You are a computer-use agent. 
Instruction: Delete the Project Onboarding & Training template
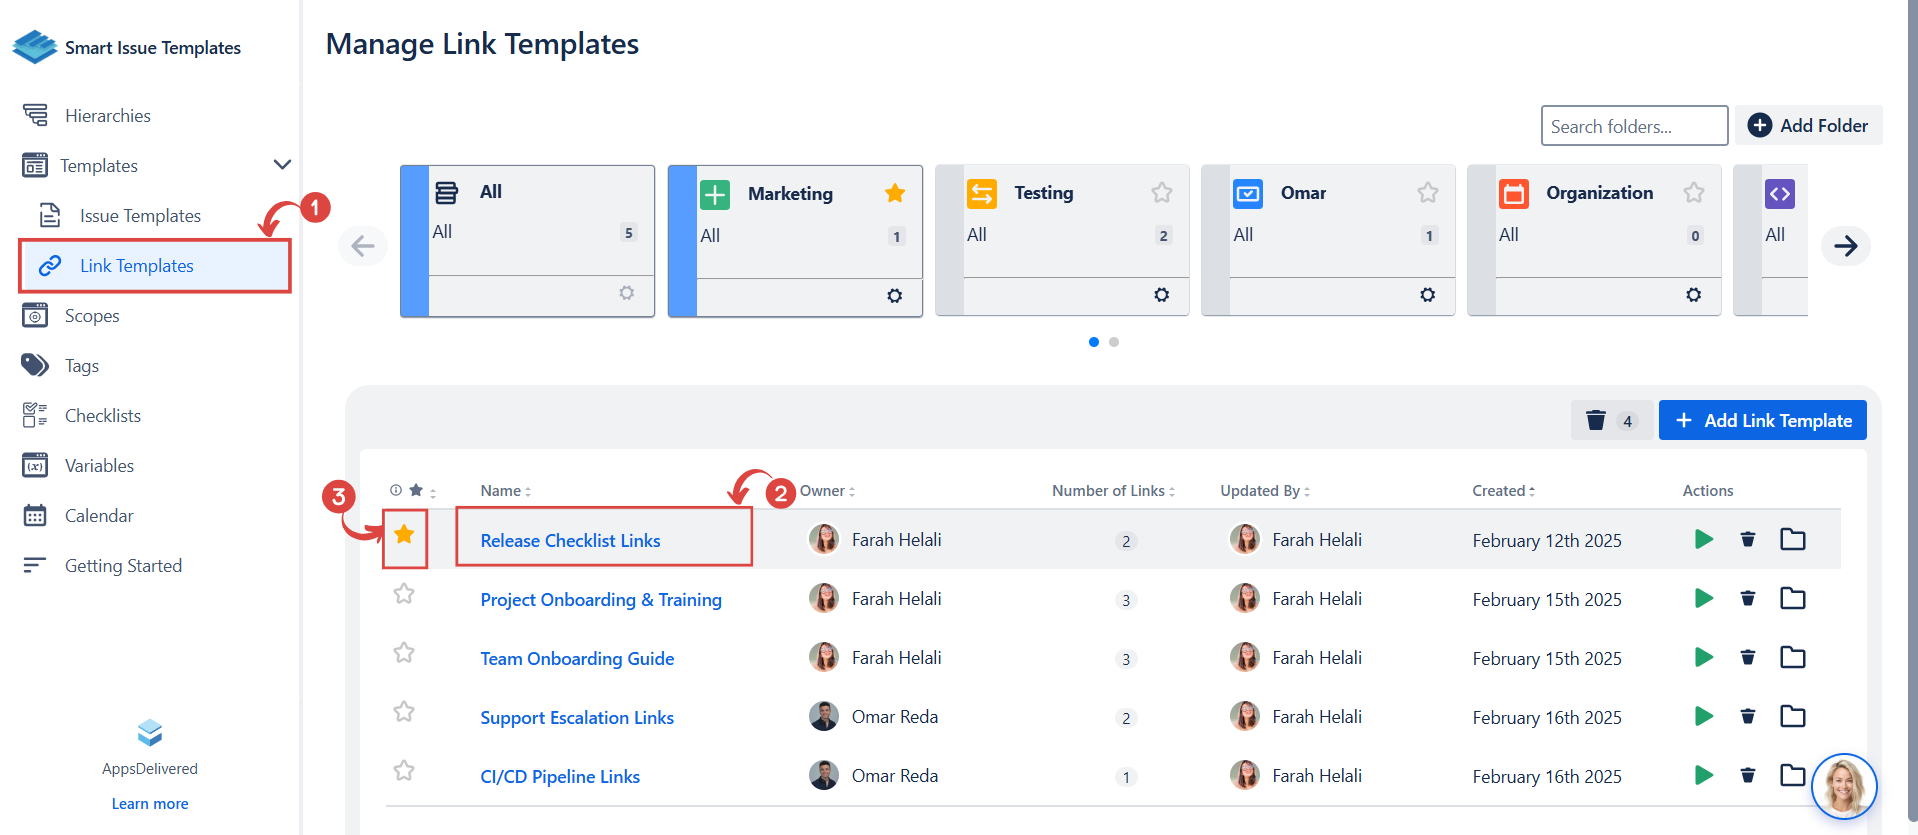[x=1748, y=599]
